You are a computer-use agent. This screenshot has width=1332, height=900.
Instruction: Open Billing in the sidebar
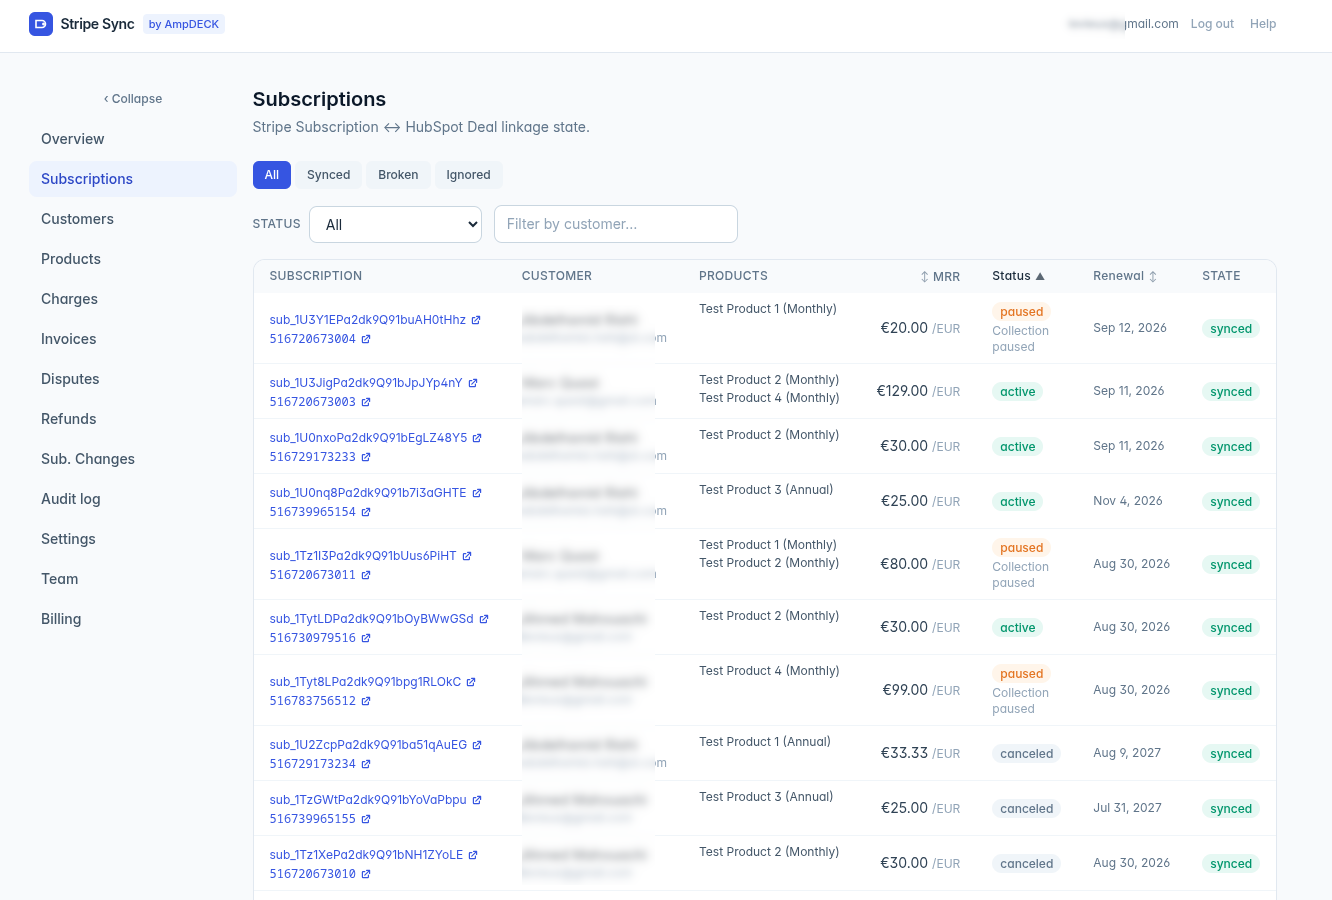(133, 619)
